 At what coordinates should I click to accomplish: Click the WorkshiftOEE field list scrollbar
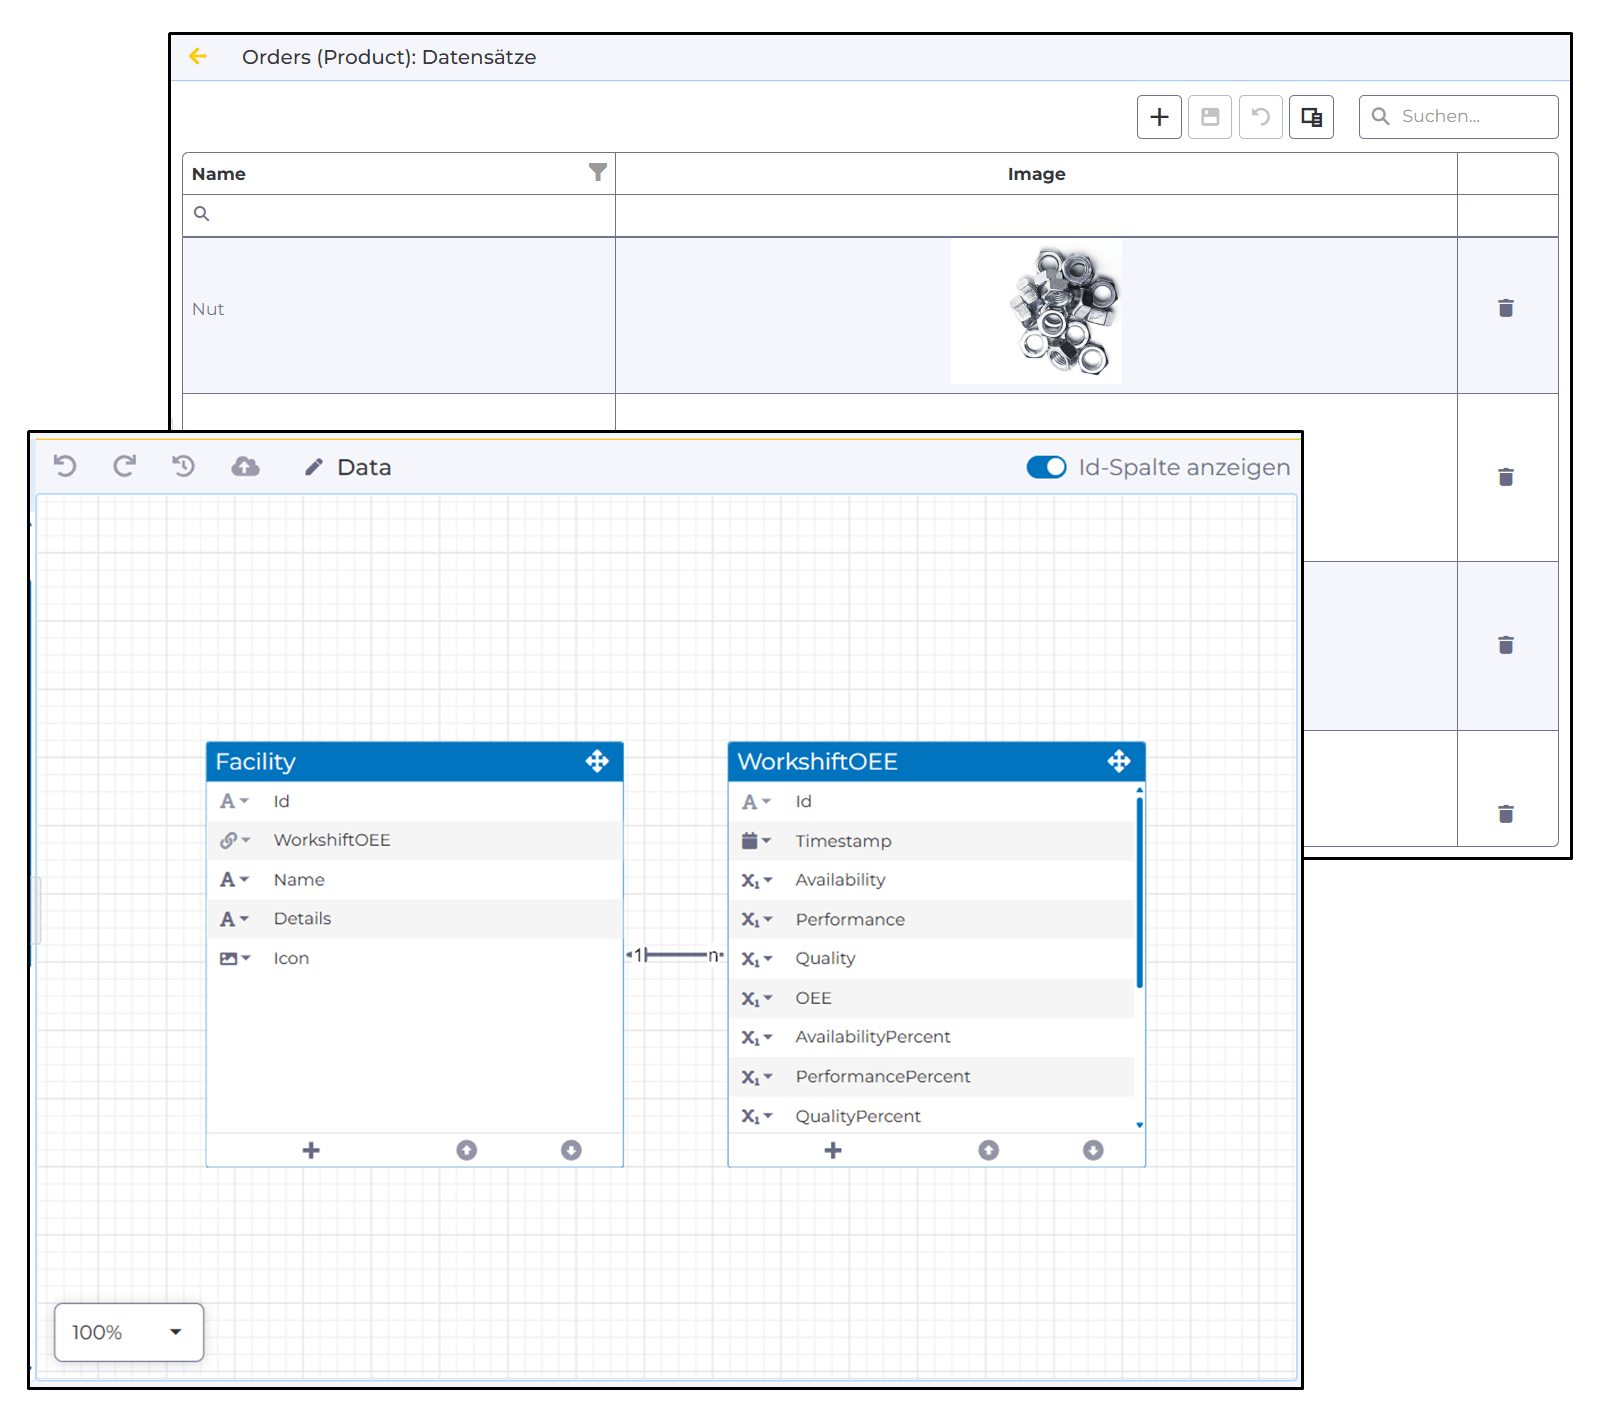pyautogui.click(x=1139, y=890)
